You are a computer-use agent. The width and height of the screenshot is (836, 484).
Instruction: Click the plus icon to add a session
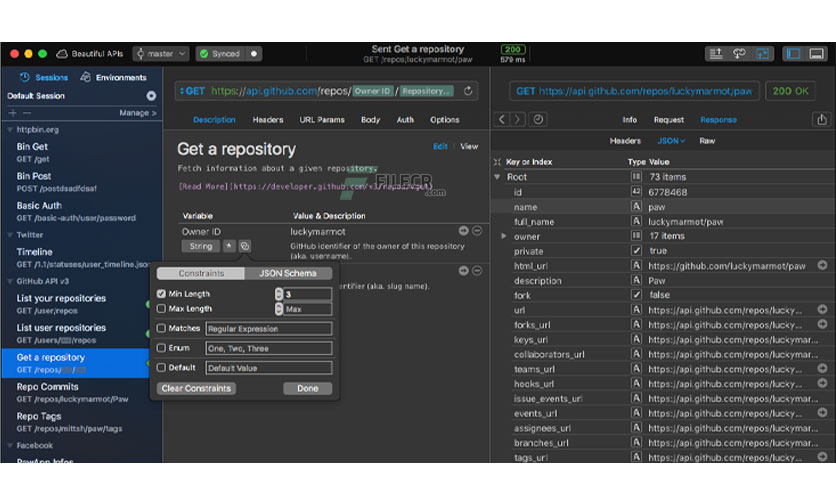pos(12,112)
